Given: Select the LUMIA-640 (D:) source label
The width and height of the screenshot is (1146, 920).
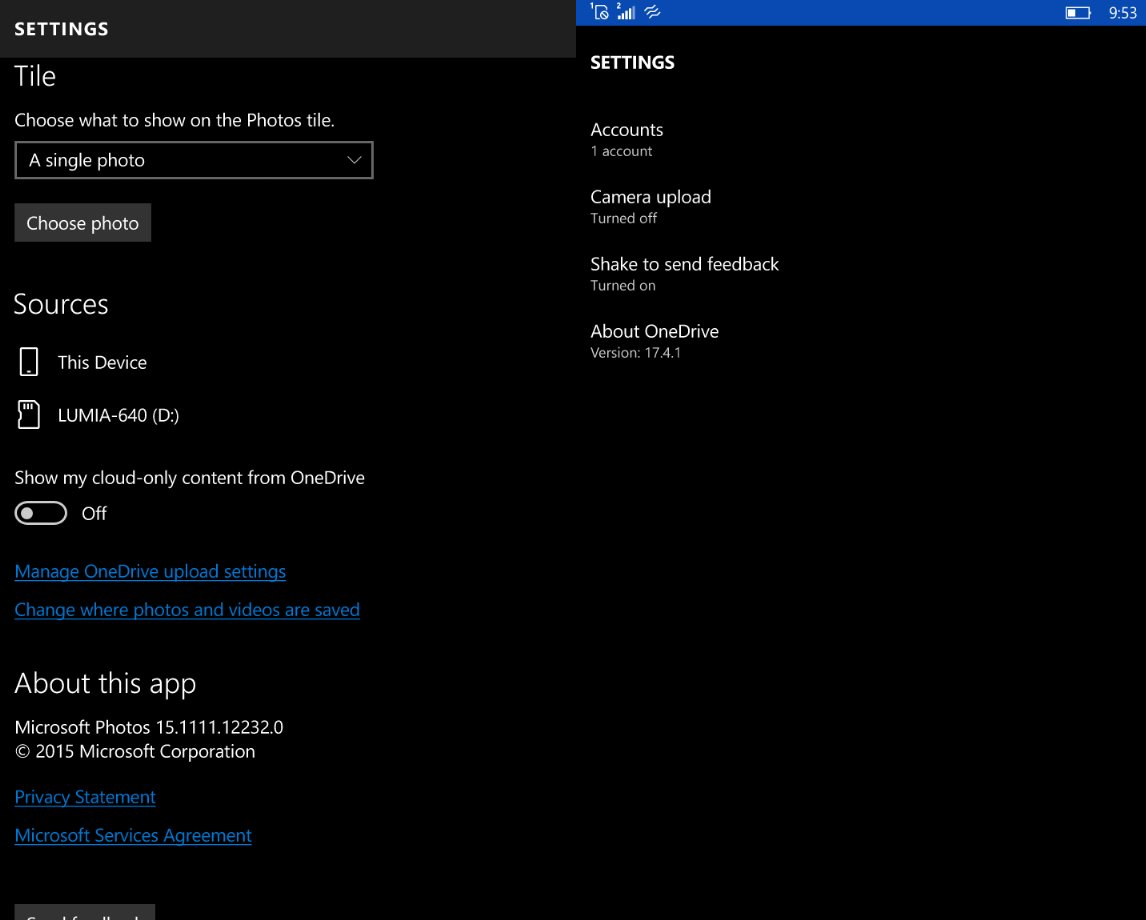Looking at the screenshot, I should tap(118, 415).
